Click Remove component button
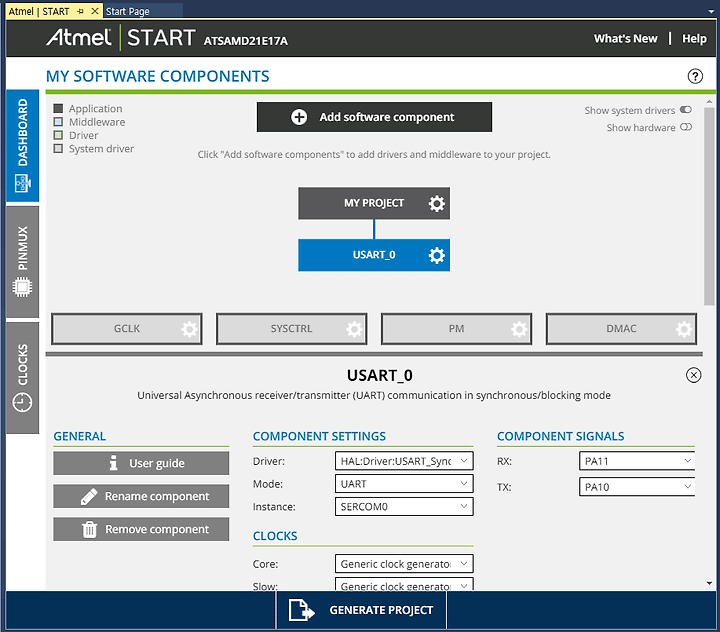The width and height of the screenshot is (720, 632). click(141, 529)
